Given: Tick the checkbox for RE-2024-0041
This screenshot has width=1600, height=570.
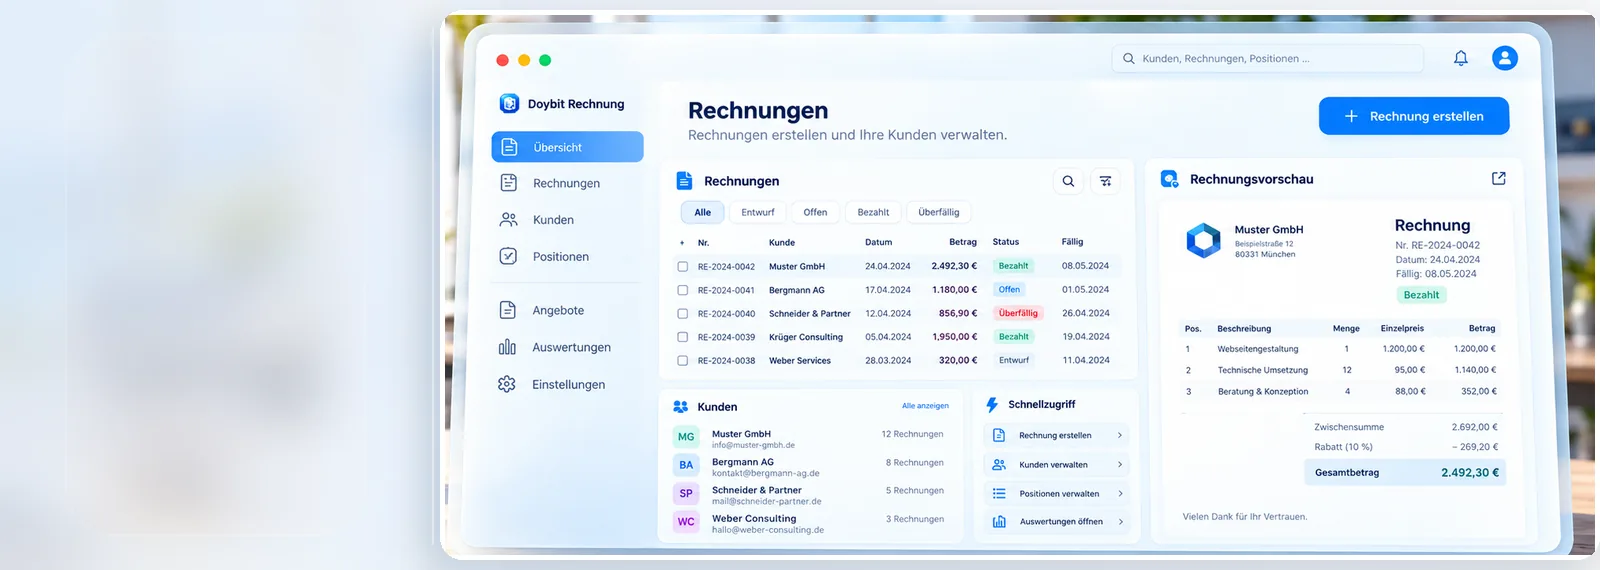Looking at the screenshot, I should click(x=682, y=290).
